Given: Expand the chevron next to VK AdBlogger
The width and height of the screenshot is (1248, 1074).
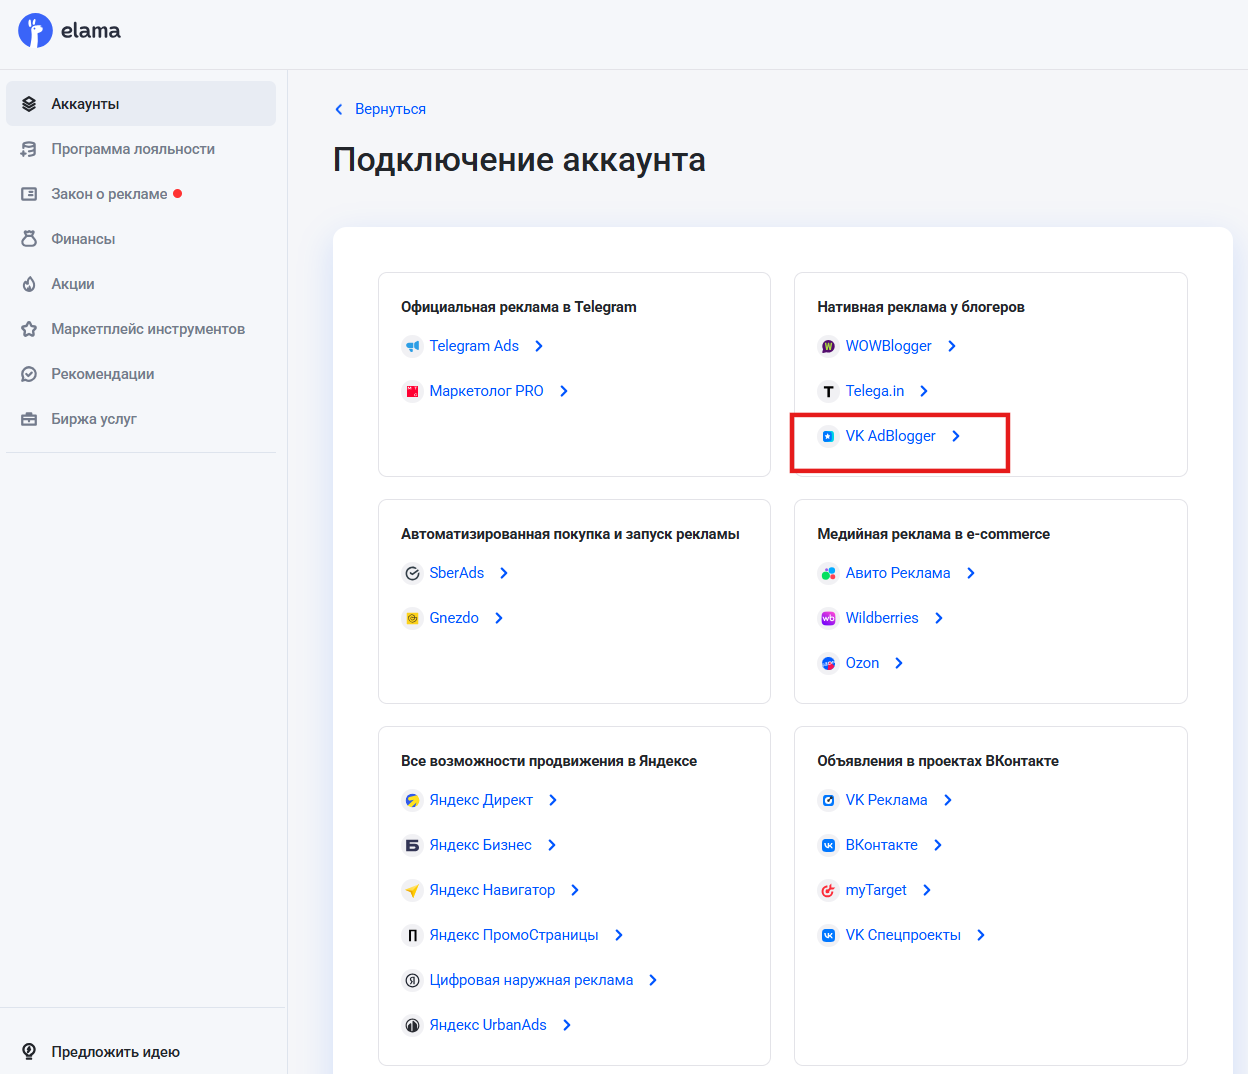Looking at the screenshot, I should pyautogui.click(x=956, y=436).
